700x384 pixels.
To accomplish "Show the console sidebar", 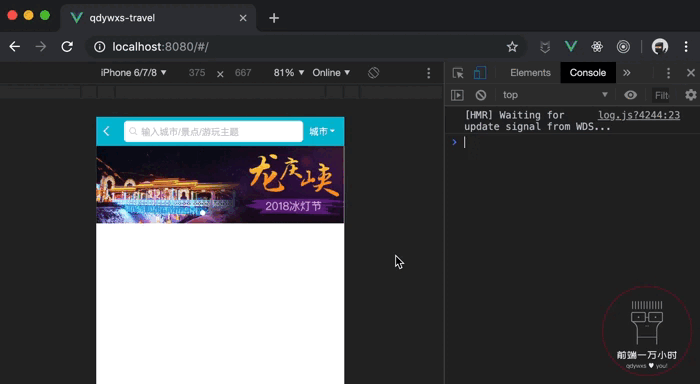I will click(457, 95).
